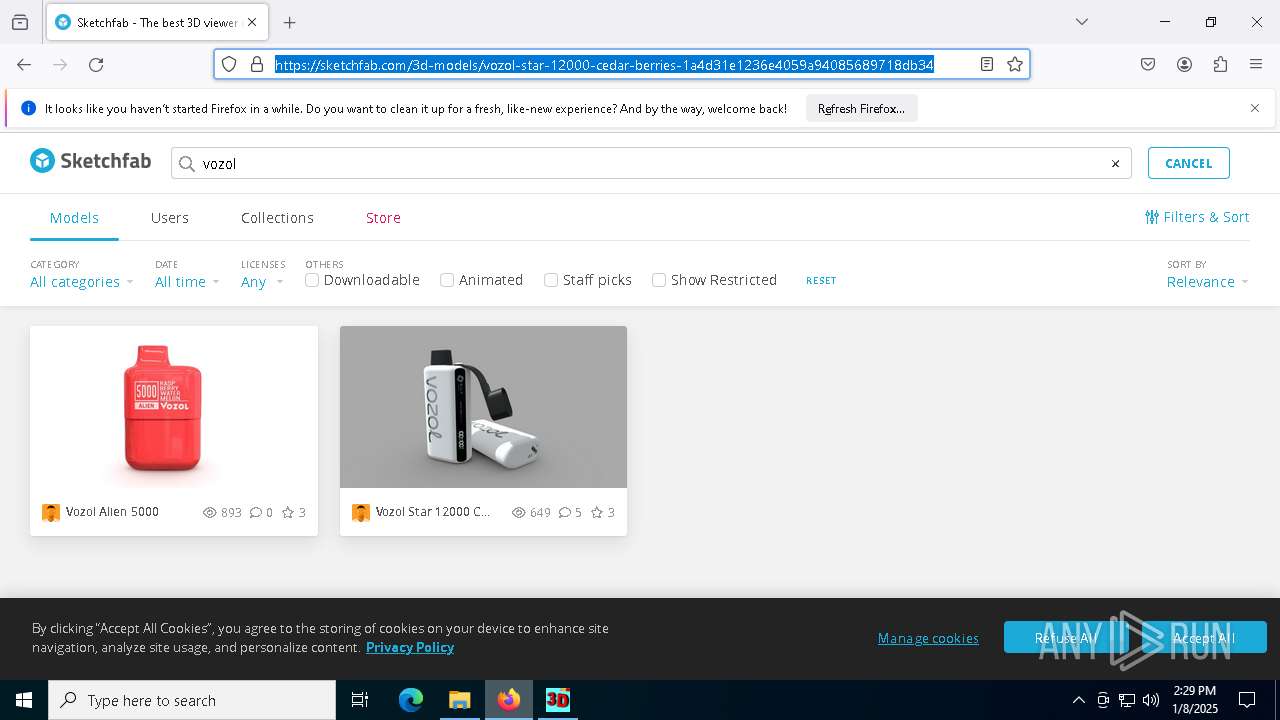Dismiss the Firefox refresh notification bar
Image resolution: width=1280 pixels, height=720 pixels.
pyautogui.click(x=1255, y=108)
